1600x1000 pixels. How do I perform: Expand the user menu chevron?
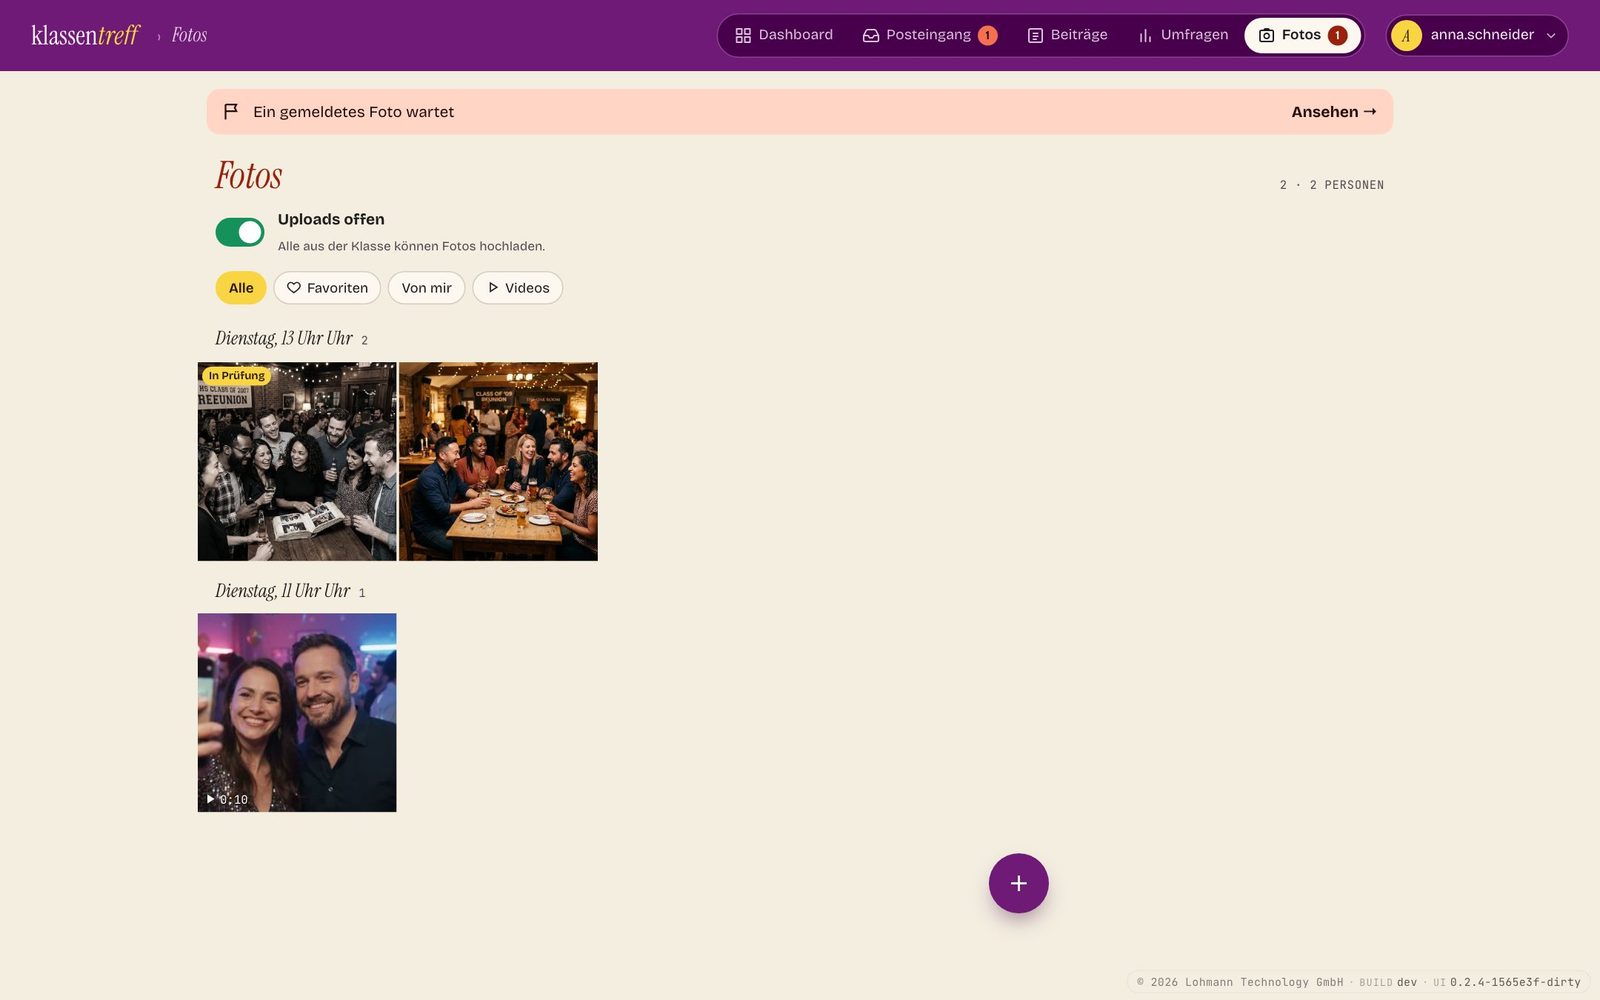tap(1551, 36)
